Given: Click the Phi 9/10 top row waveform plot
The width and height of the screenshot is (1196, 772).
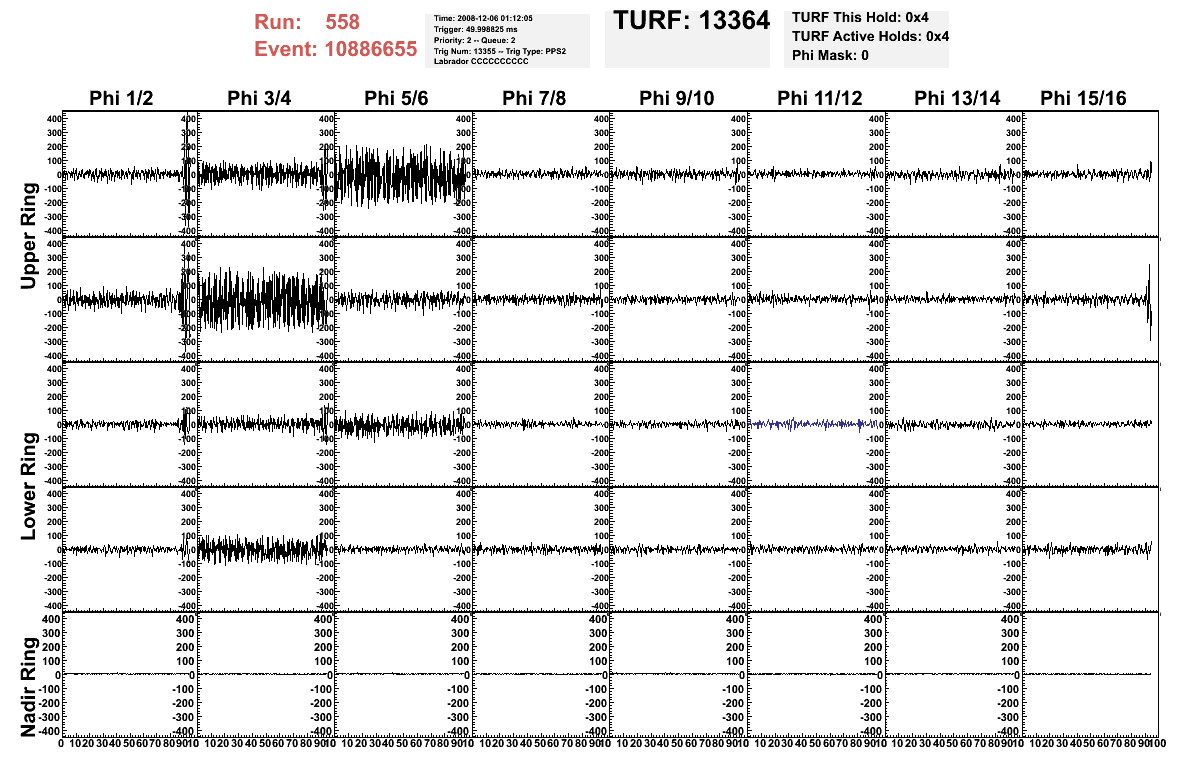Looking at the screenshot, I should (679, 175).
